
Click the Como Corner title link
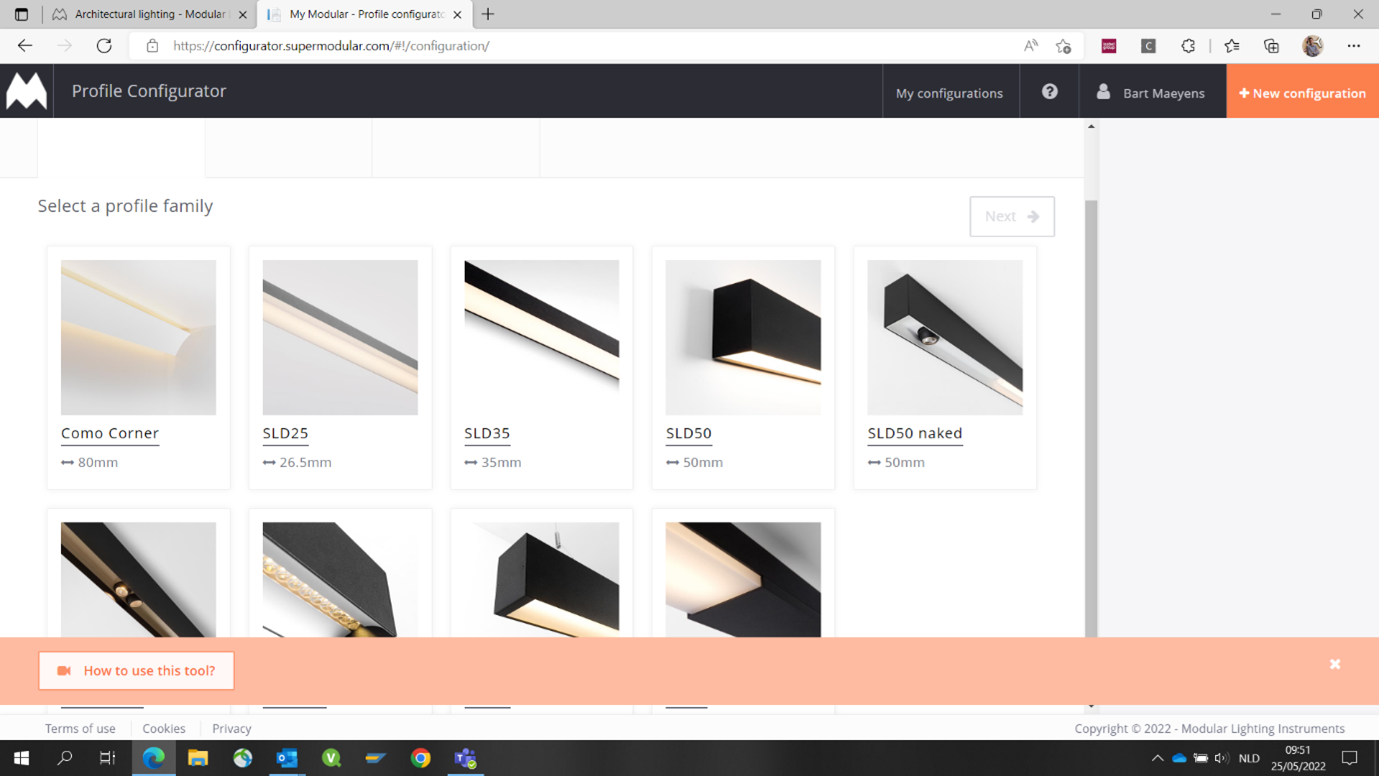pos(110,433)
